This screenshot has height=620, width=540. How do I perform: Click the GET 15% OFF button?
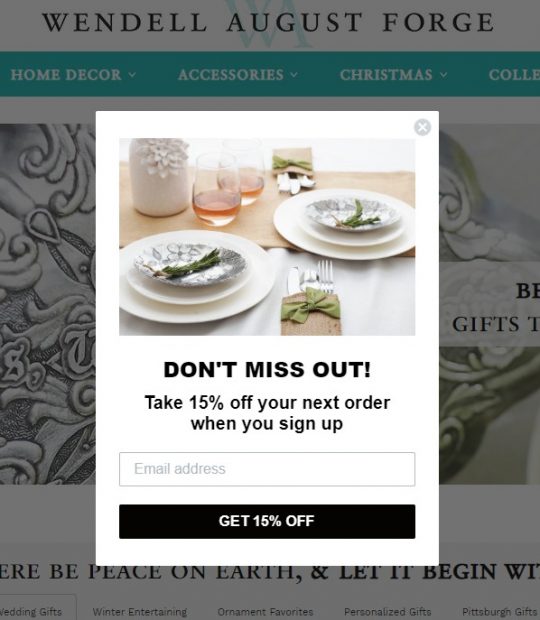coord(267,521)
